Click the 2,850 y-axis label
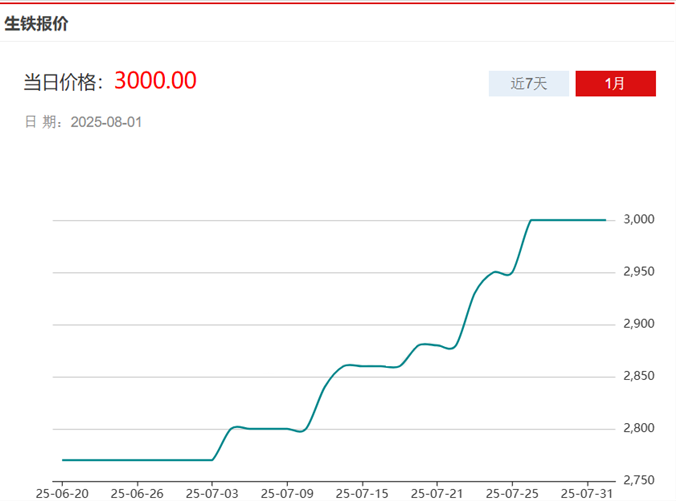This screenshot has width=680, height=501. [x=639, y=376]
